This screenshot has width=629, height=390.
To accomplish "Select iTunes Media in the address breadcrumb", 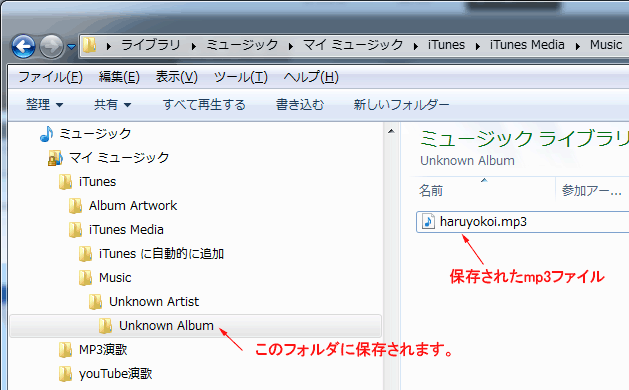I will 527,45.
